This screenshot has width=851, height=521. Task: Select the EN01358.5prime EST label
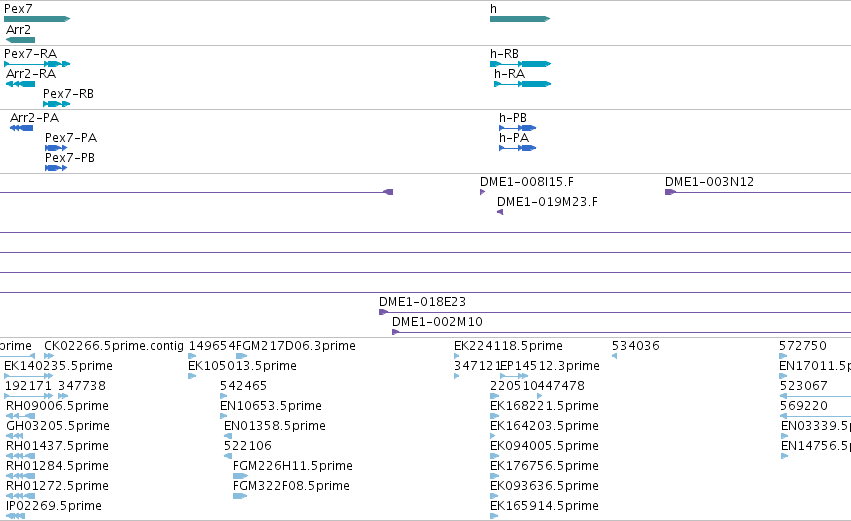pos(275,426)
